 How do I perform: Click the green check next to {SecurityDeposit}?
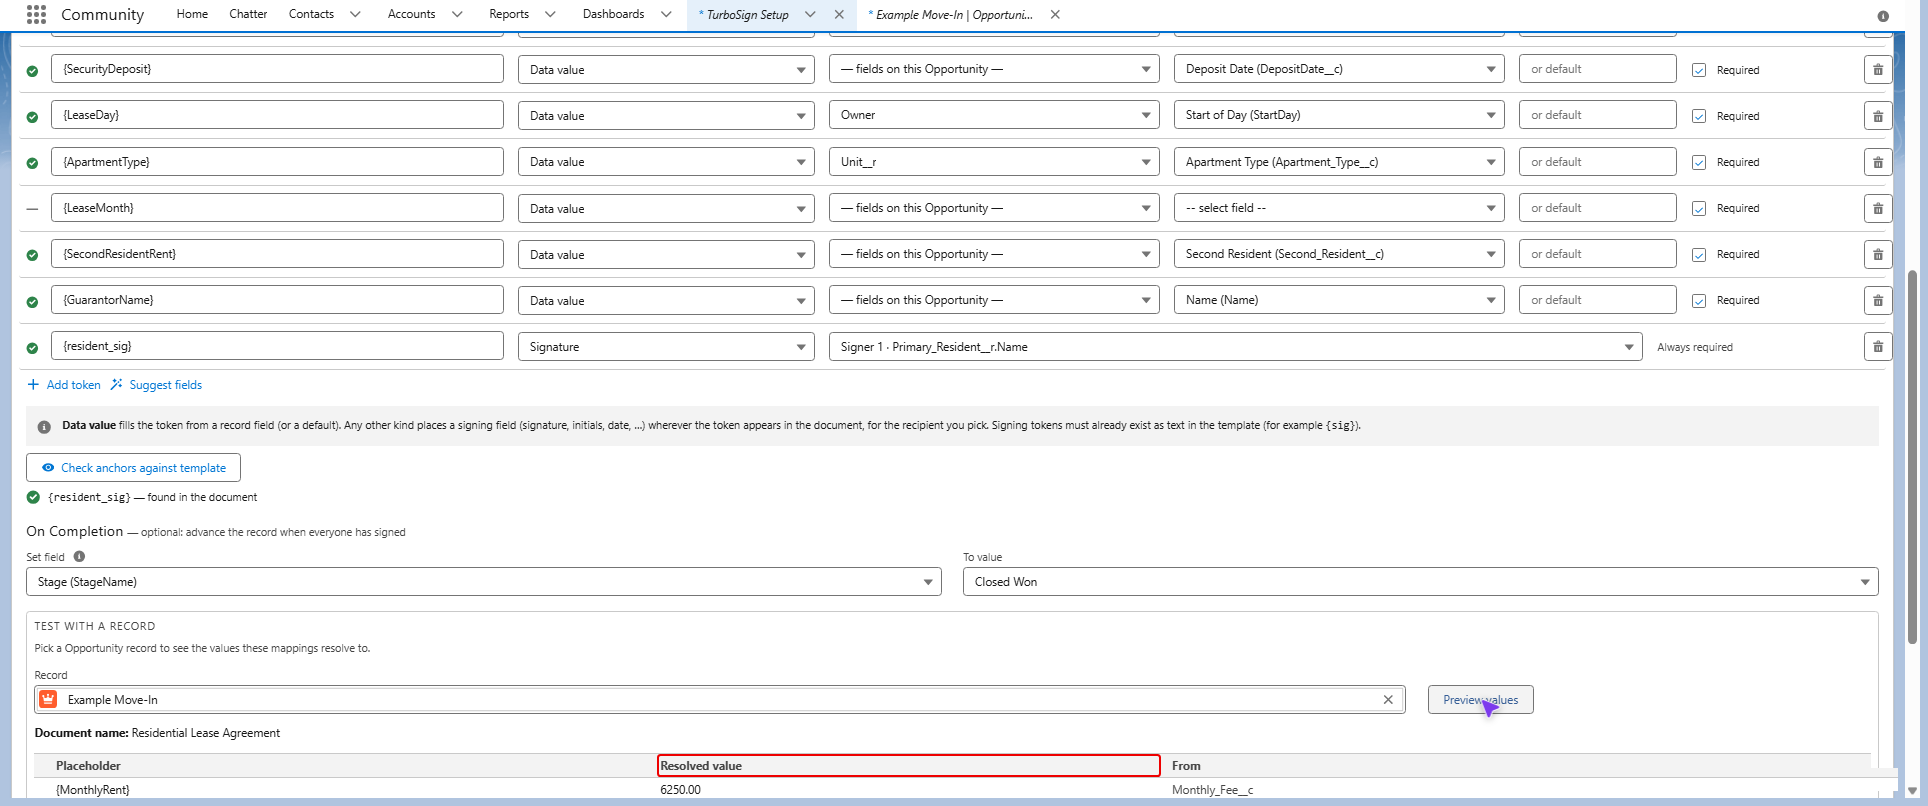click(32, 71)
